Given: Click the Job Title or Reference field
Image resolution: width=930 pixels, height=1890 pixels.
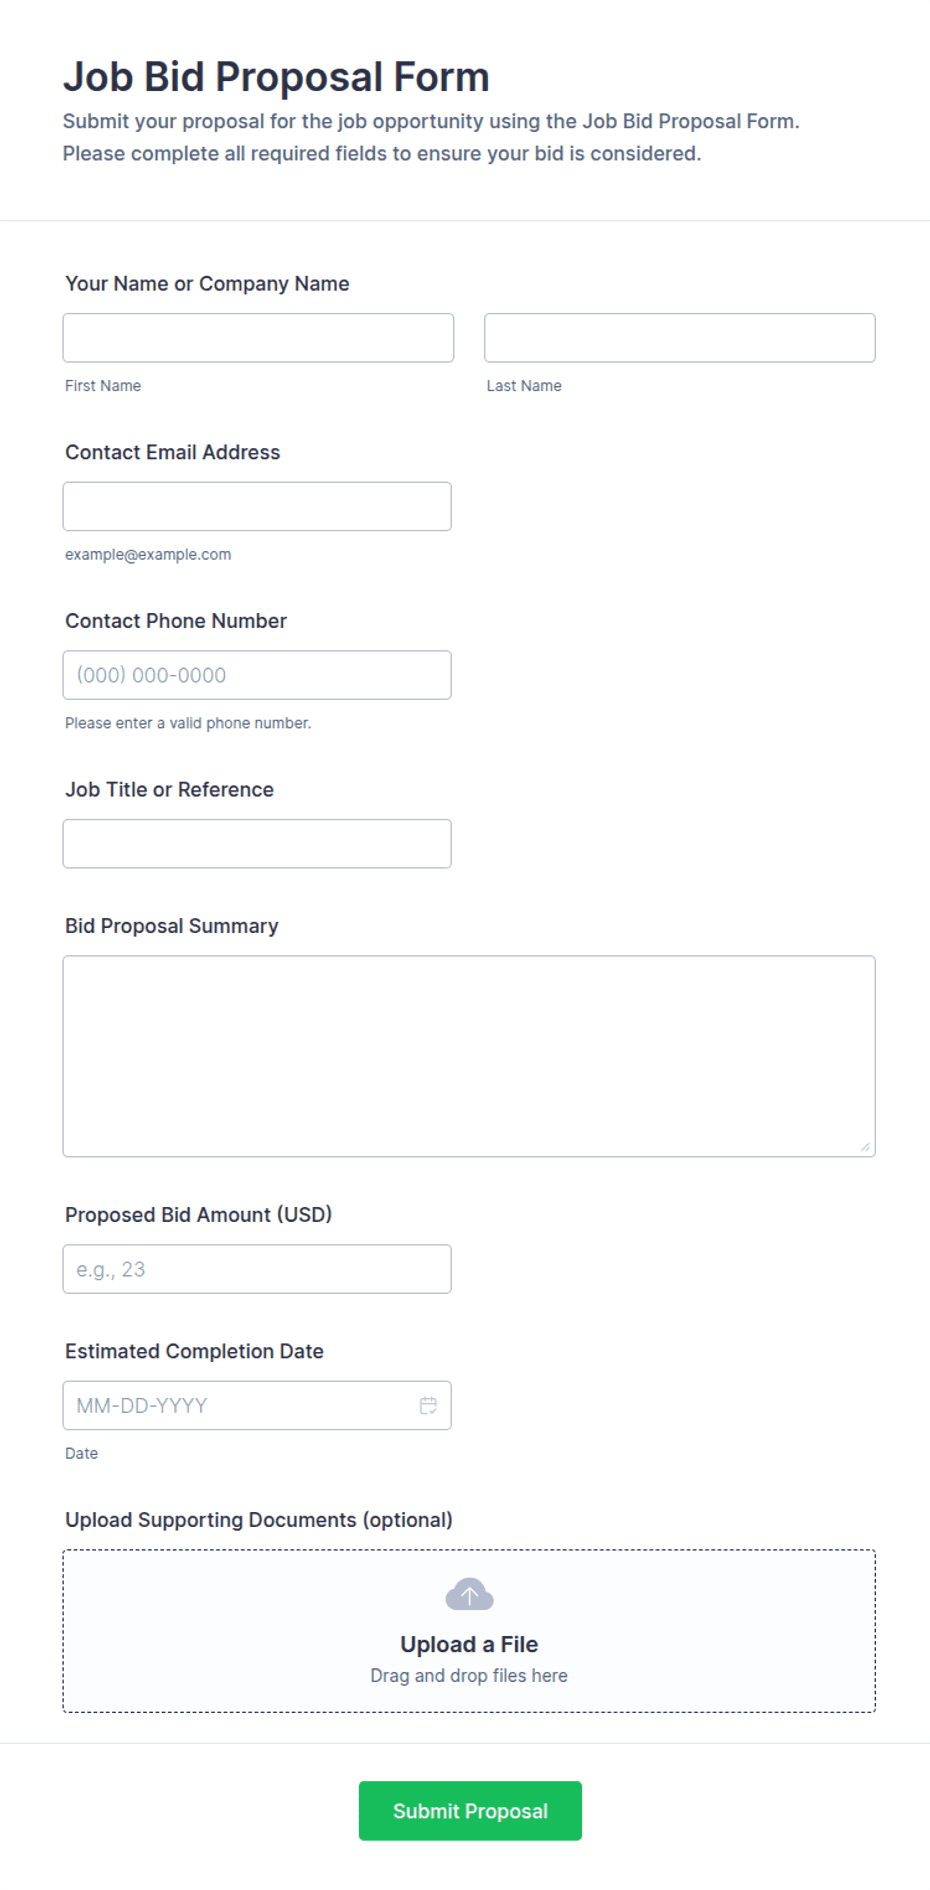Looking at the screenshot, I should click(257, 844).
